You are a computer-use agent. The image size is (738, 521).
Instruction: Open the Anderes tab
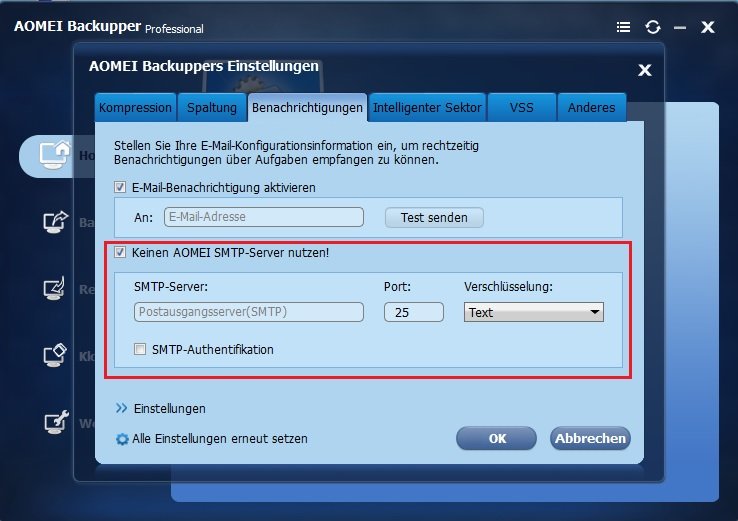[x=592, y=107]
